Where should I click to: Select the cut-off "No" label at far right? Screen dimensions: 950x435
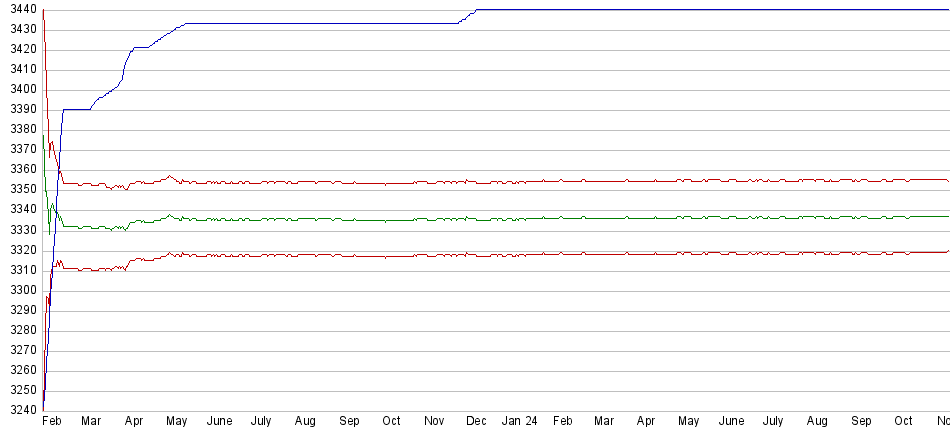(x=942, y=422)
